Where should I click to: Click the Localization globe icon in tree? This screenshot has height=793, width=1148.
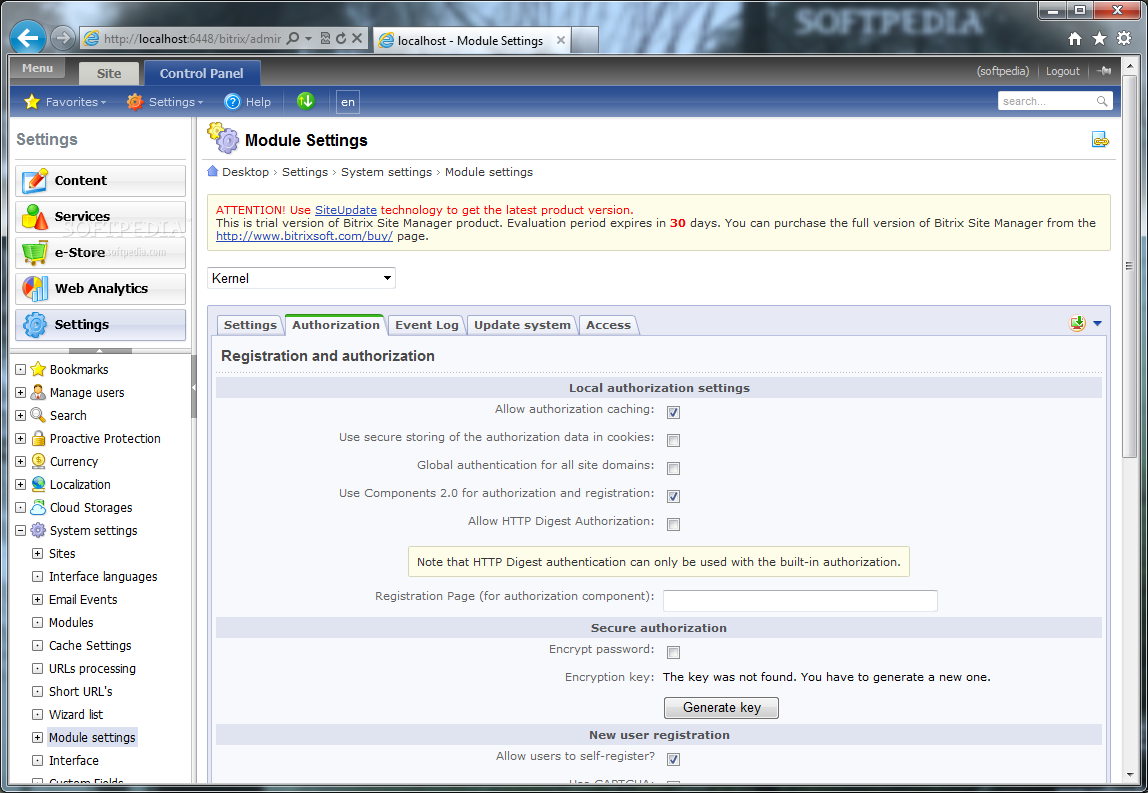coord(38,484)
